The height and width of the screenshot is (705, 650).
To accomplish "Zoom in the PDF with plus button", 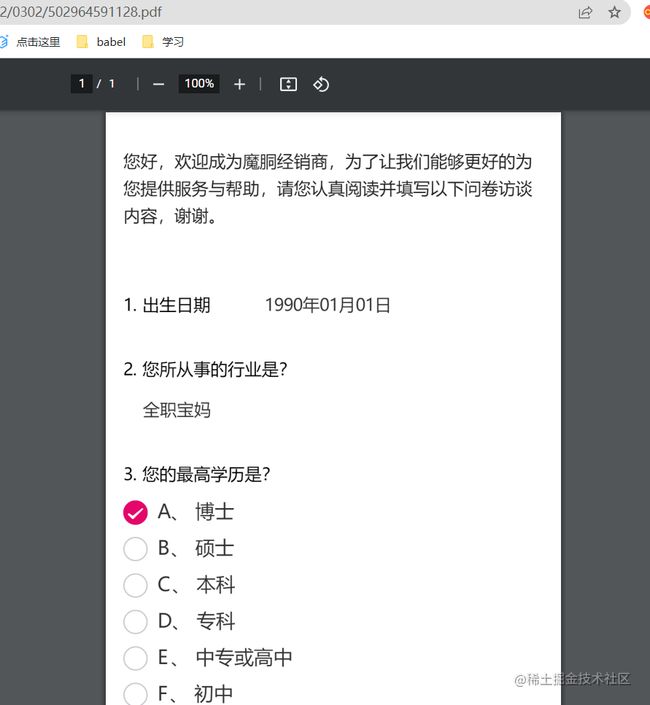I will [240, 84].
